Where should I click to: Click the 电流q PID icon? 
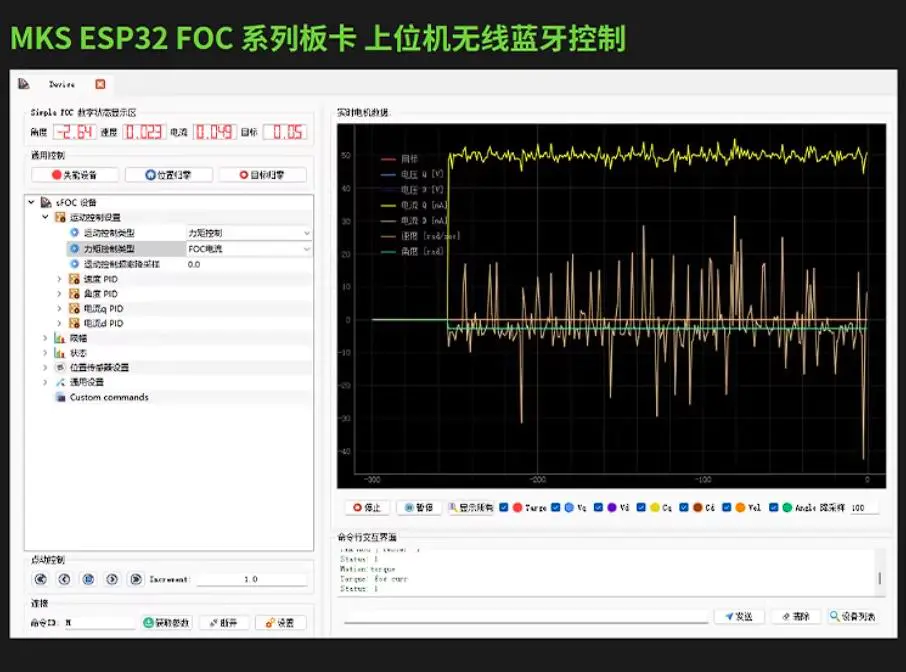pyautogui.click(x=75, y=309)
